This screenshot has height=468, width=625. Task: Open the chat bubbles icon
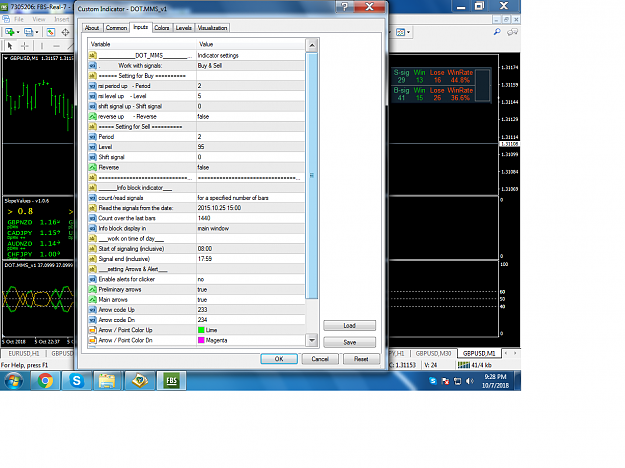[512, 32]
